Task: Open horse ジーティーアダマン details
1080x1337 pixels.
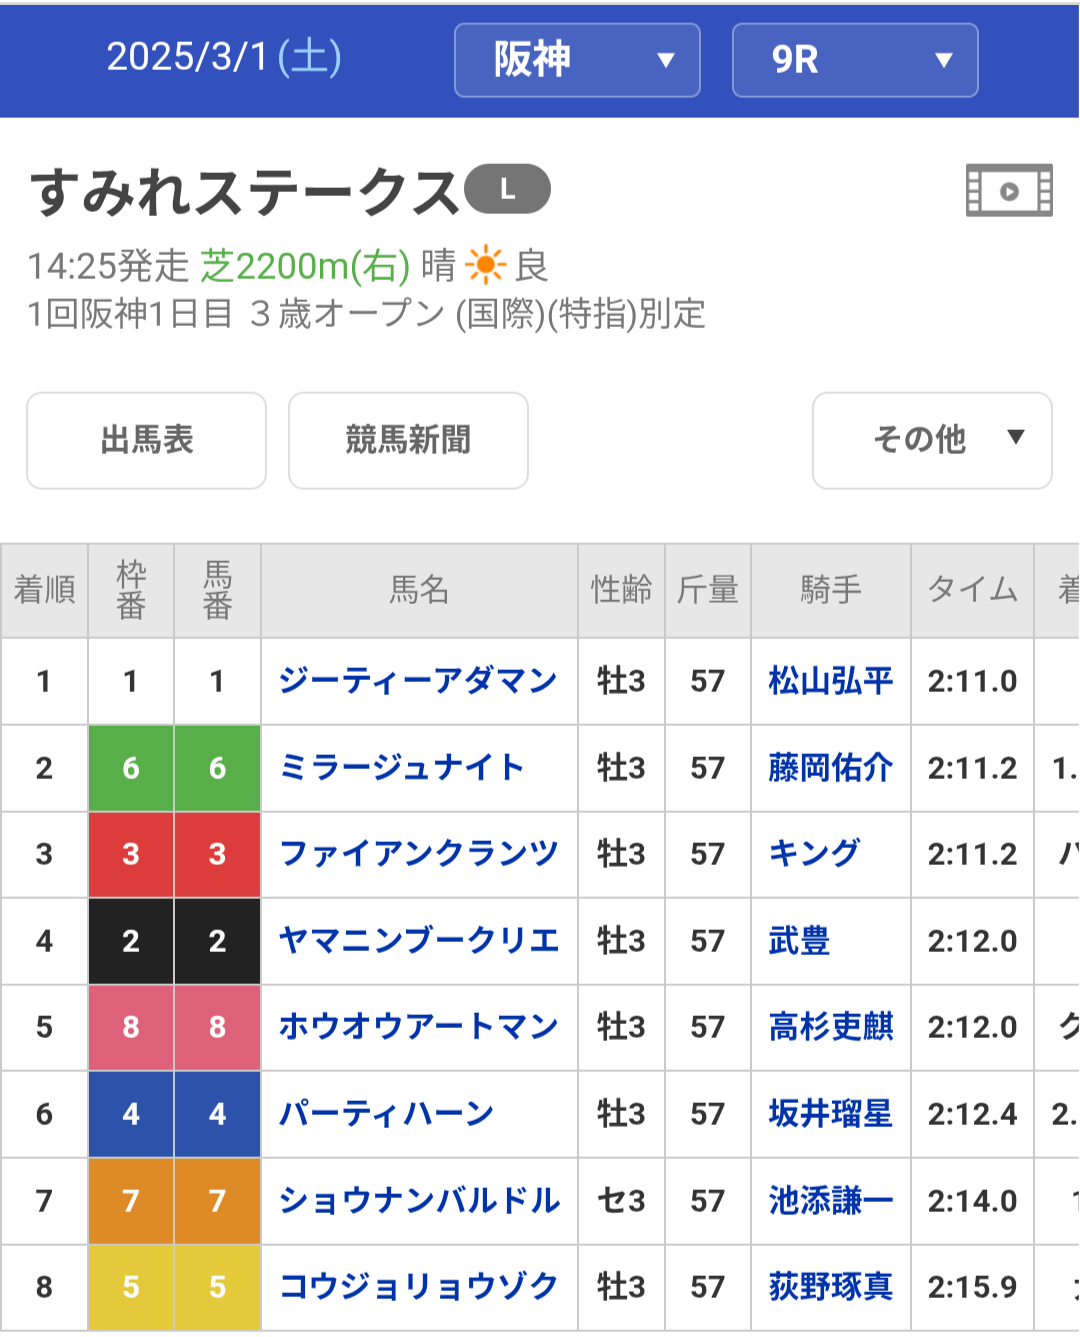Action: coord(417,681)
